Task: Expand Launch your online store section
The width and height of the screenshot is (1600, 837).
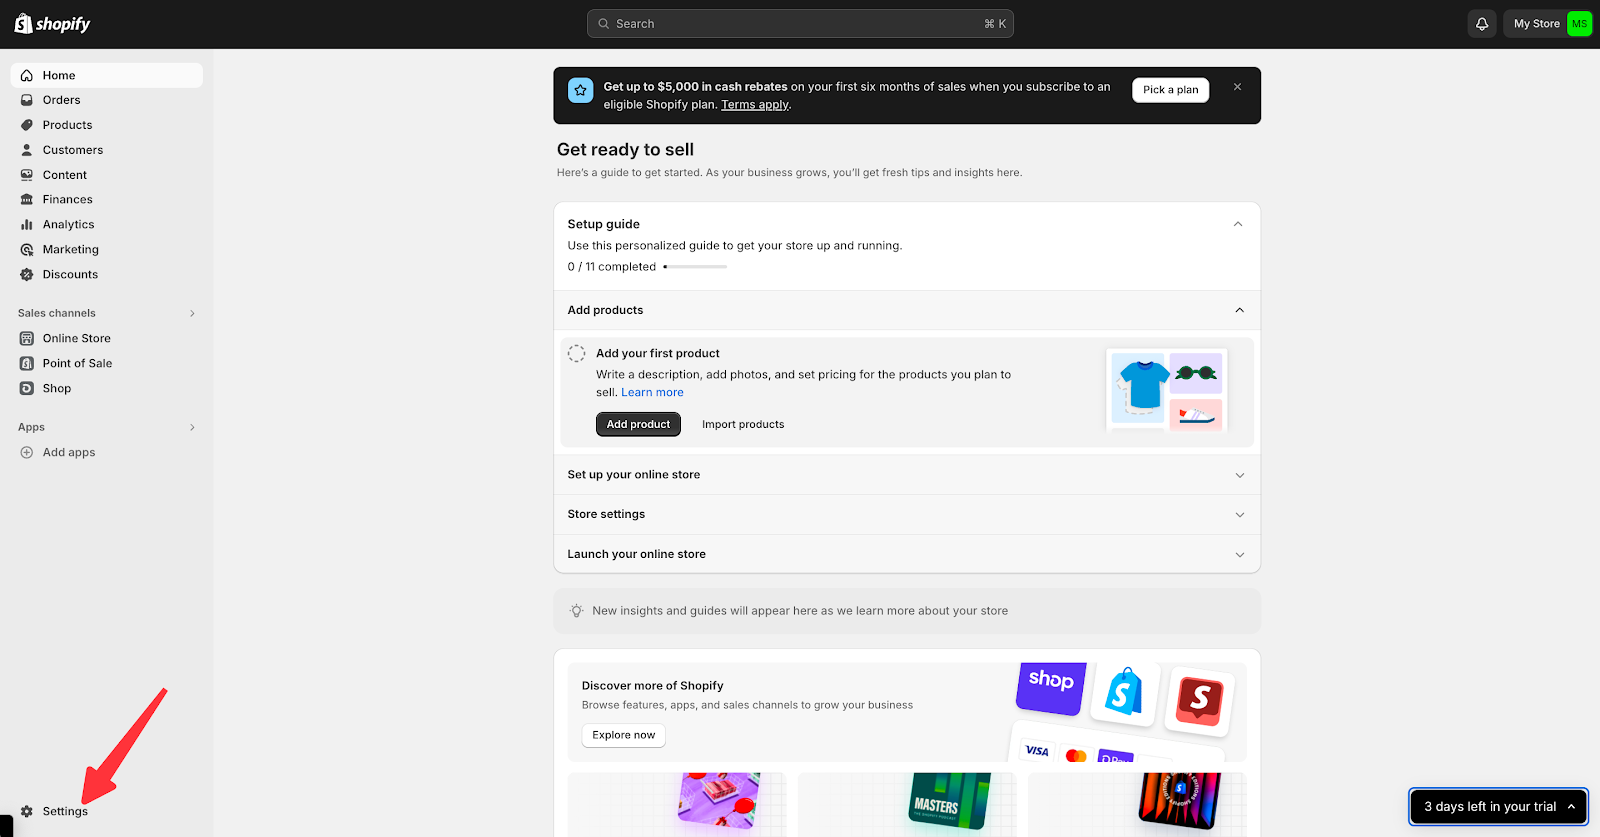Action: click(1239, 555)
